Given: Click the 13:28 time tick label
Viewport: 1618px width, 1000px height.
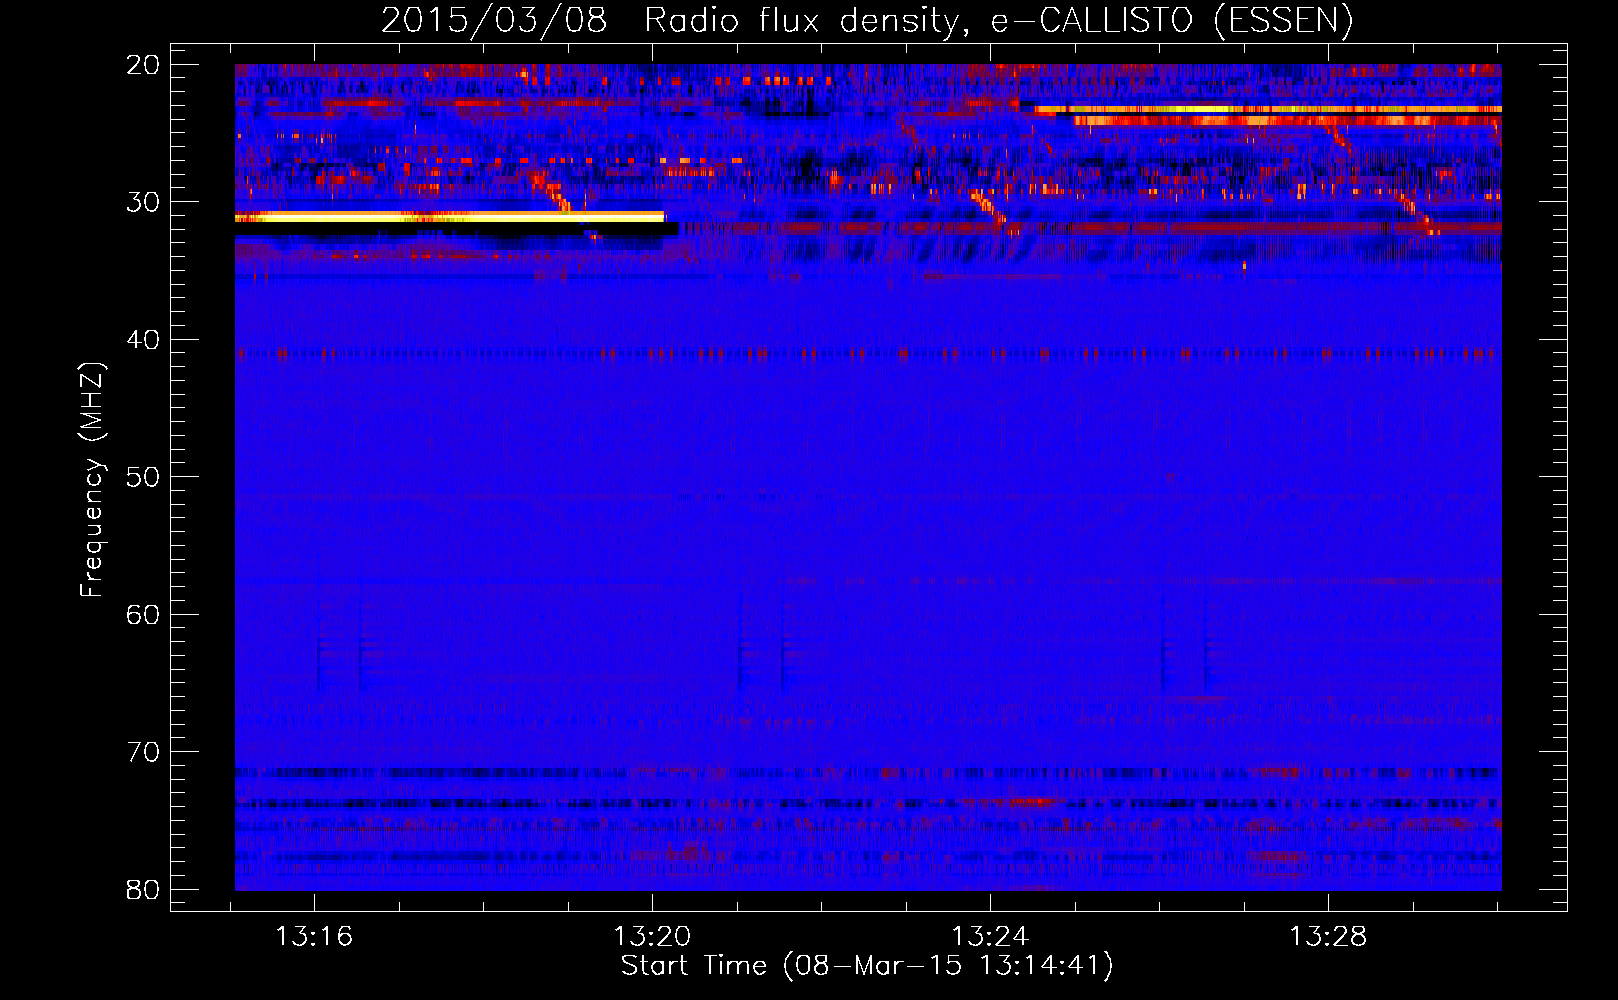Looking at the screenshot, I should pyautogui.click(x=1328, y=937).
